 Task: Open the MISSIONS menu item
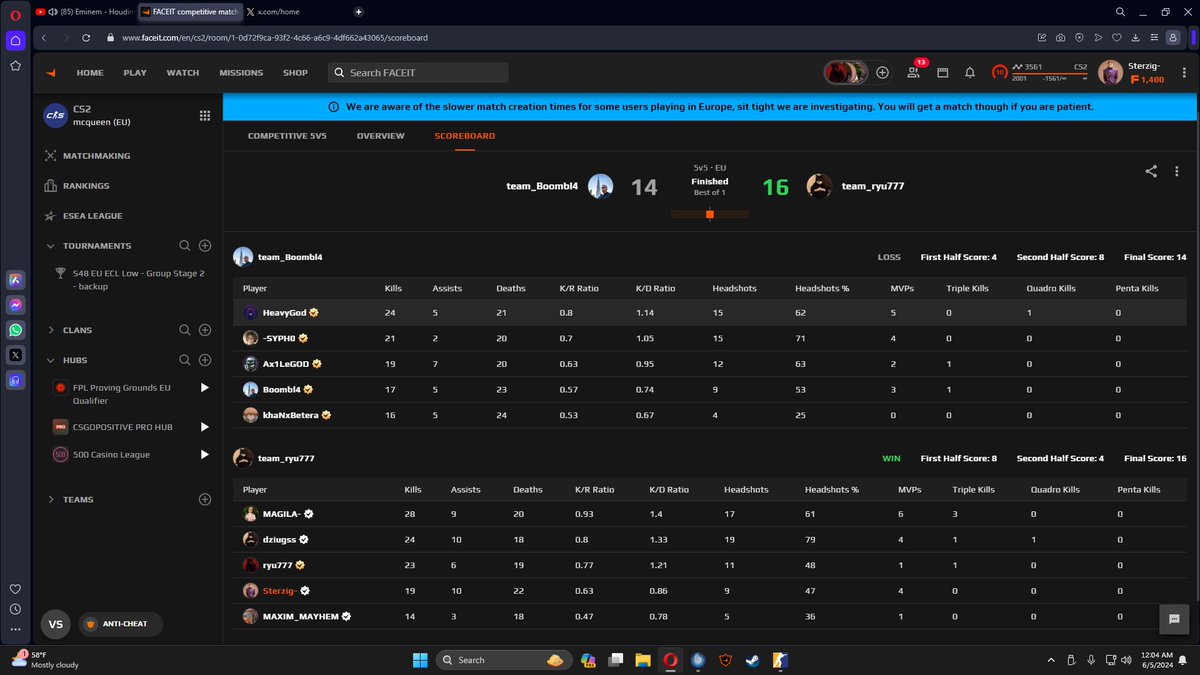click(x=241, y=73)
